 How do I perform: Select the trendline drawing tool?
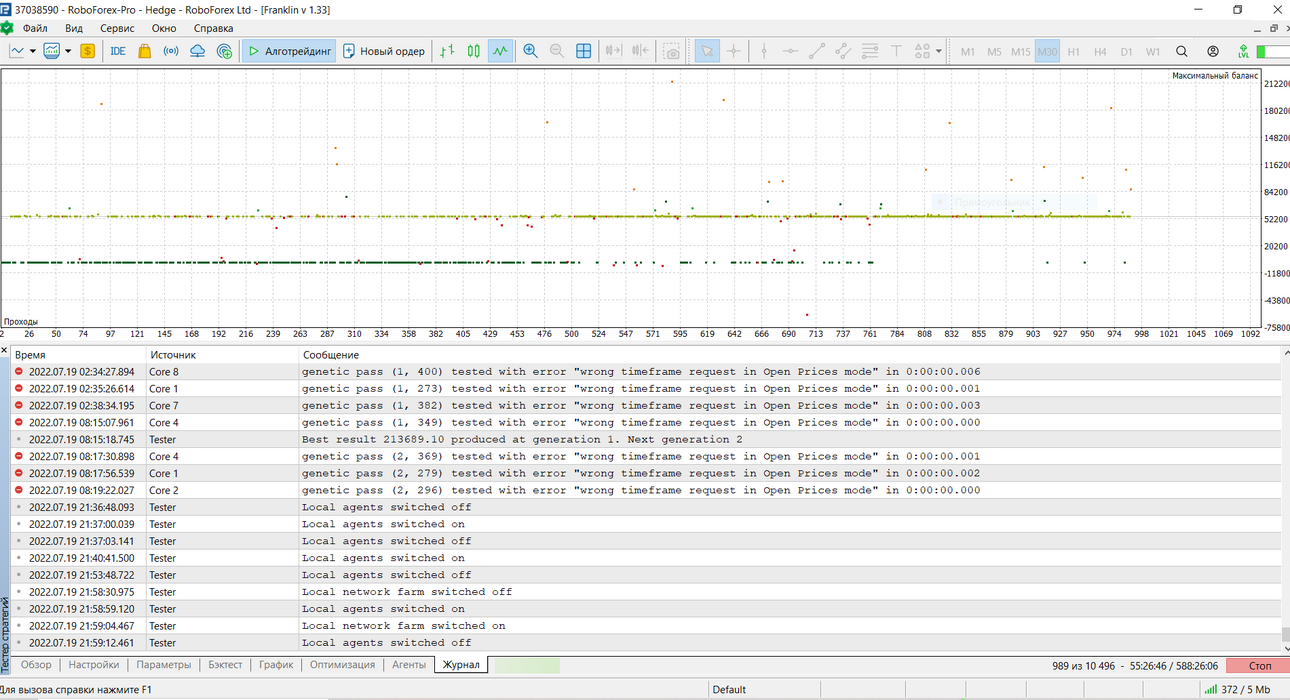coord(817,51)
